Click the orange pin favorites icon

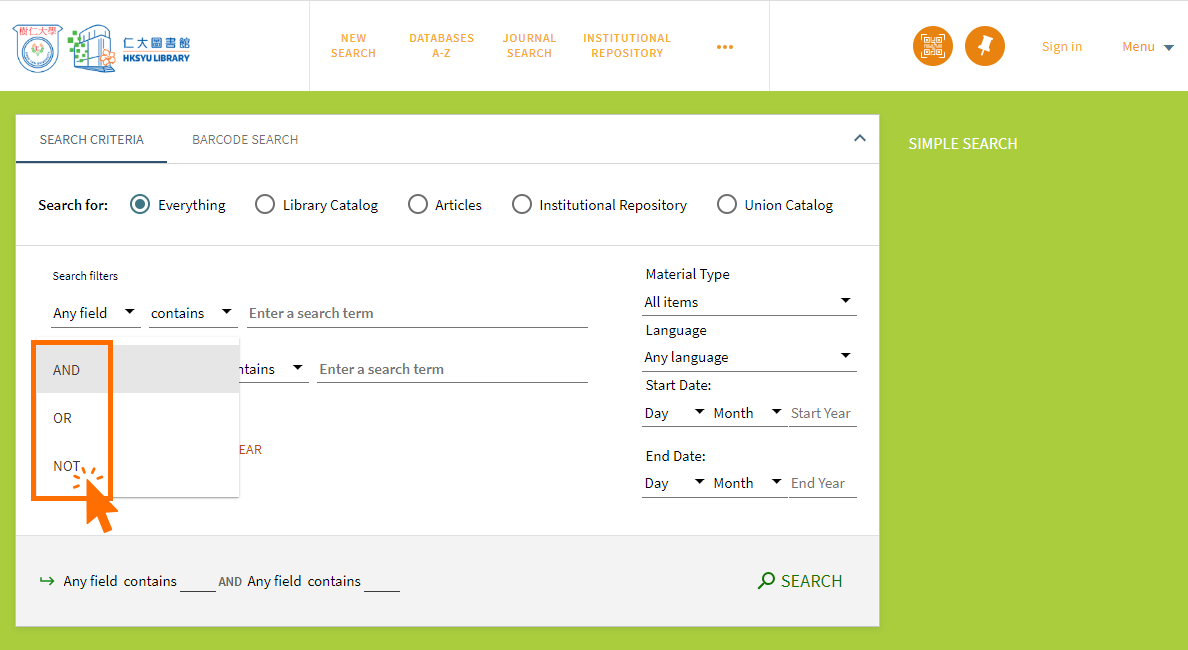tap(984, 46)
